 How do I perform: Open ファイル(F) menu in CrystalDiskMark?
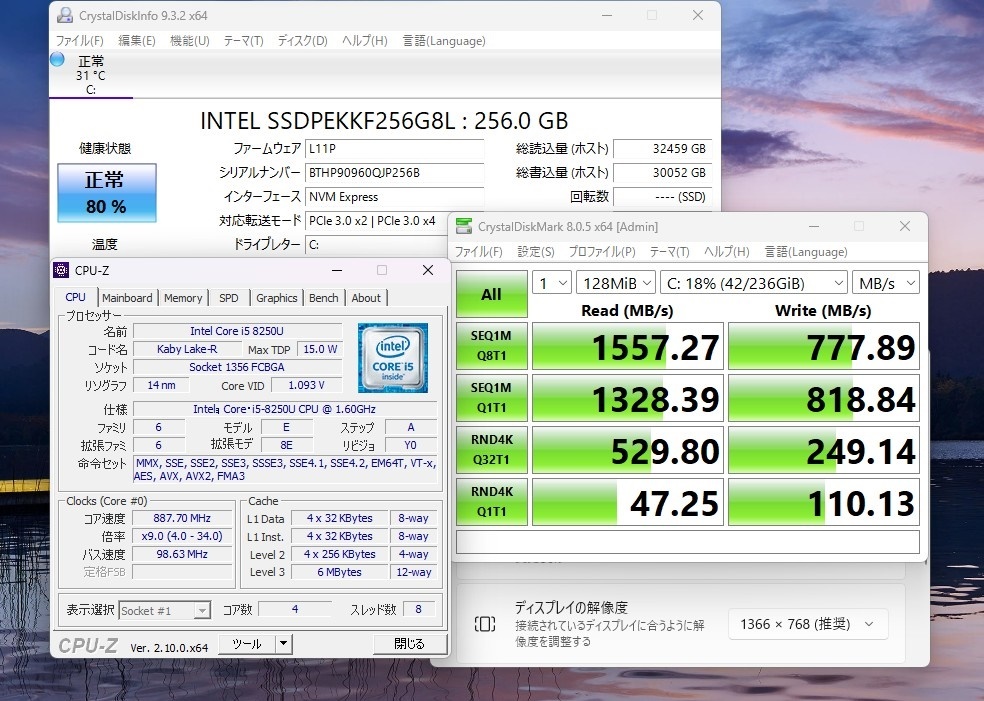coord(478,252)
